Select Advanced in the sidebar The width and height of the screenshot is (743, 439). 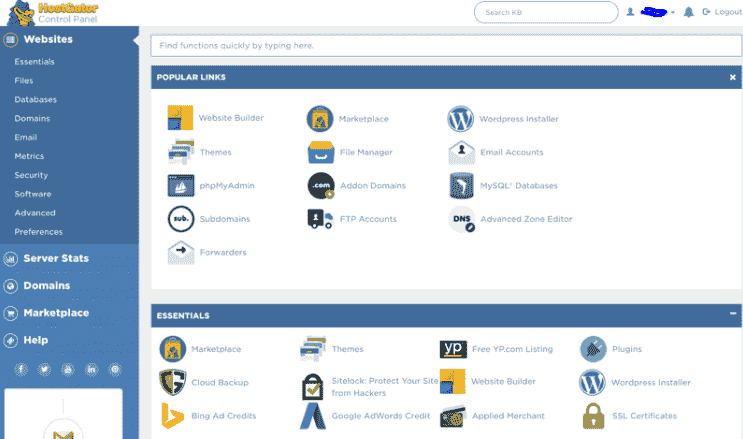click(x=35, y=213)
